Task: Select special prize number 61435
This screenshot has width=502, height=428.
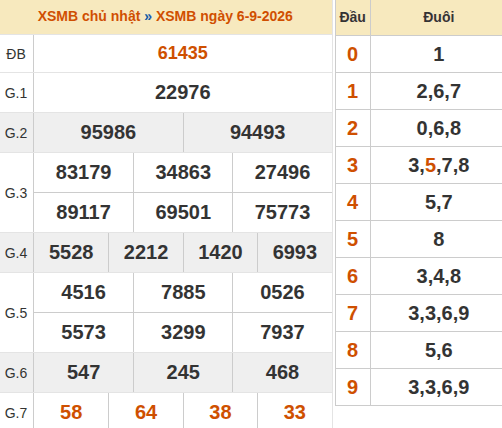Action: [x=183, y=53]
